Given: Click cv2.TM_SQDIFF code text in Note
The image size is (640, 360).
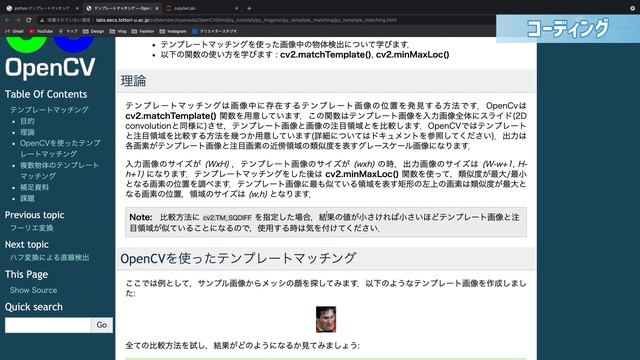Looking at the screenshot, I should 227,218.
